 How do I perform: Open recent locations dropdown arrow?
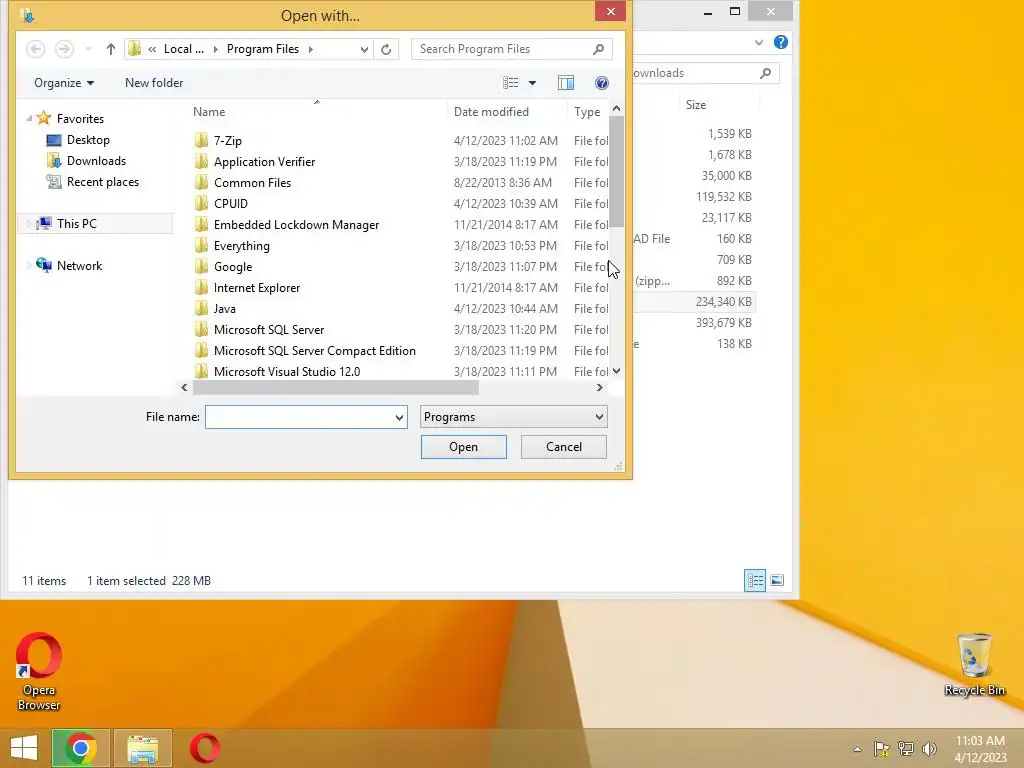88,49
